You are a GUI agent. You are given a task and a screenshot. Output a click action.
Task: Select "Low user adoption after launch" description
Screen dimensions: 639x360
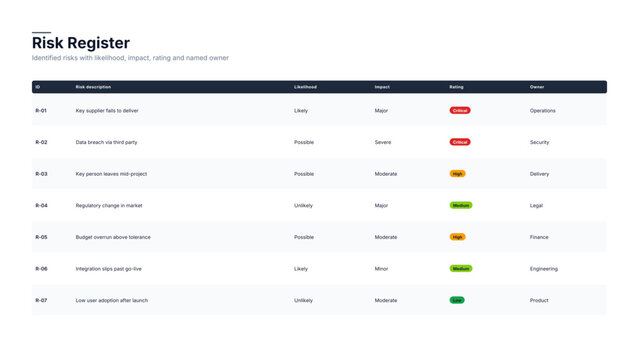pos(112,300)
